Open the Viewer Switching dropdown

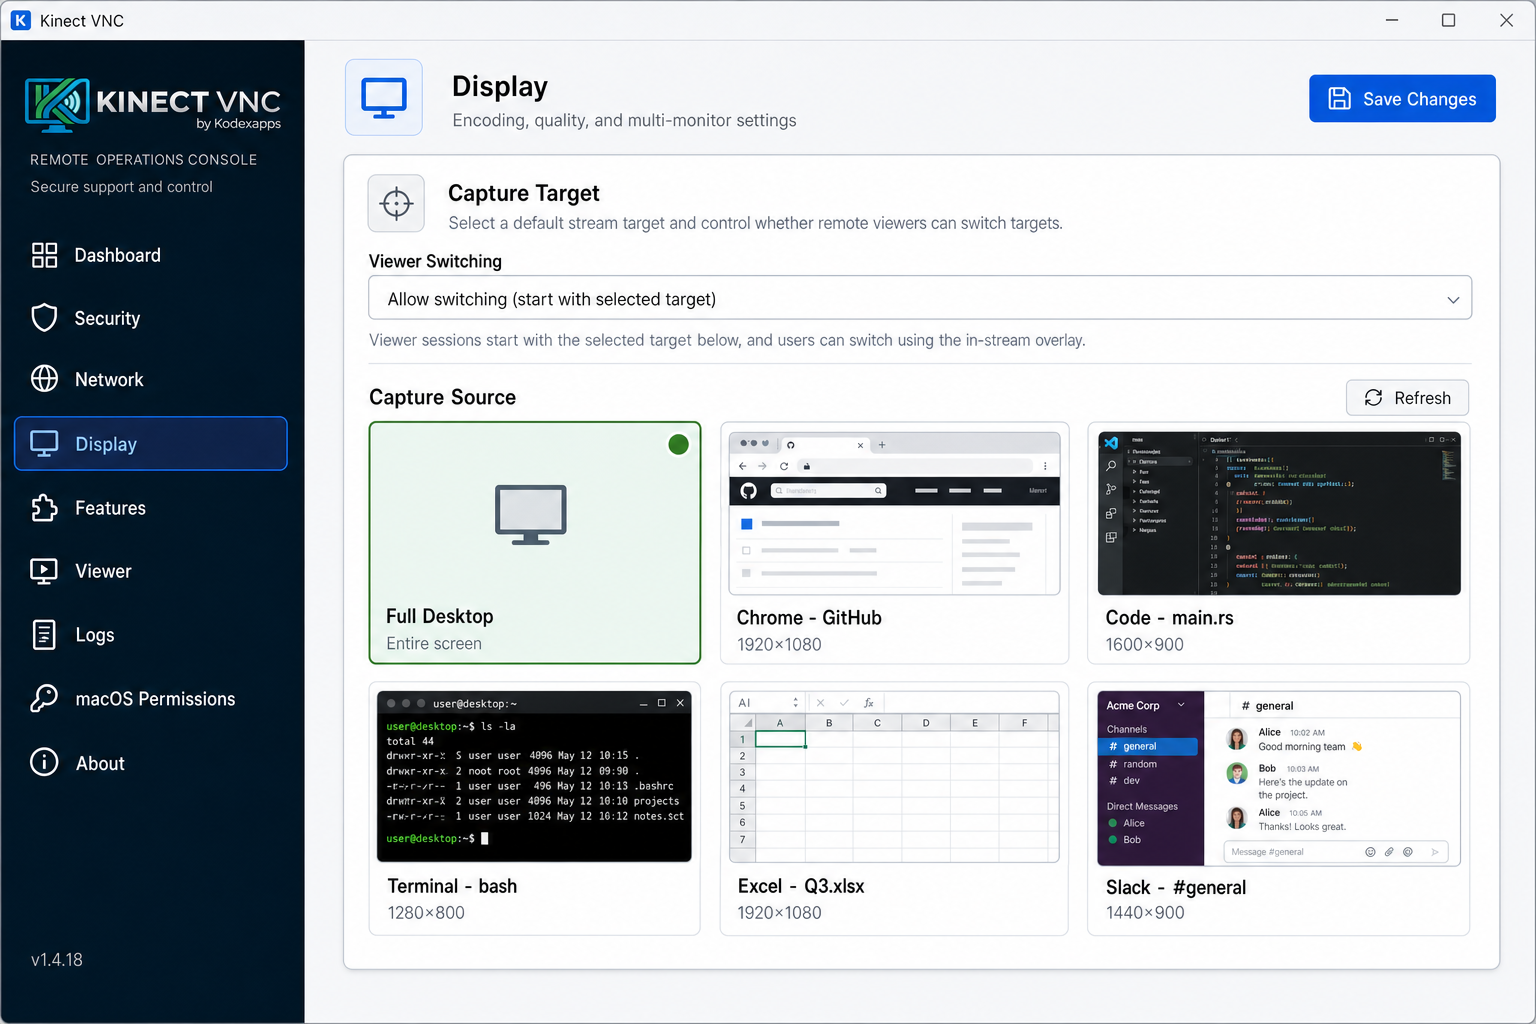pos(920,298)
